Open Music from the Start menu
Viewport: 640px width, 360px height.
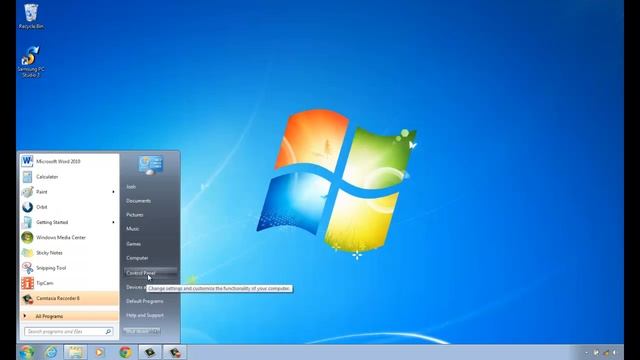pyautogui.click(x=133, y=229)
